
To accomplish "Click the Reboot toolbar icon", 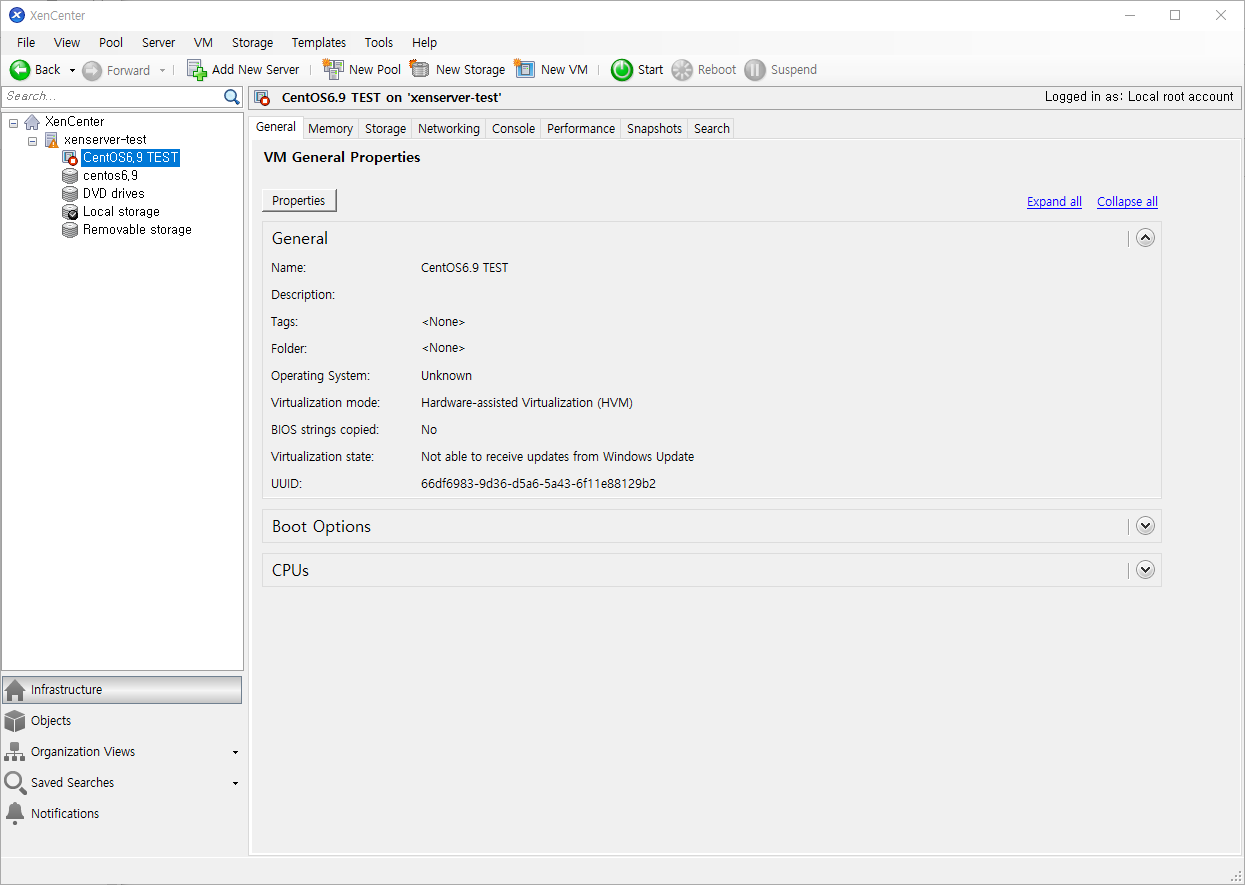I will [x=682, y=70].
